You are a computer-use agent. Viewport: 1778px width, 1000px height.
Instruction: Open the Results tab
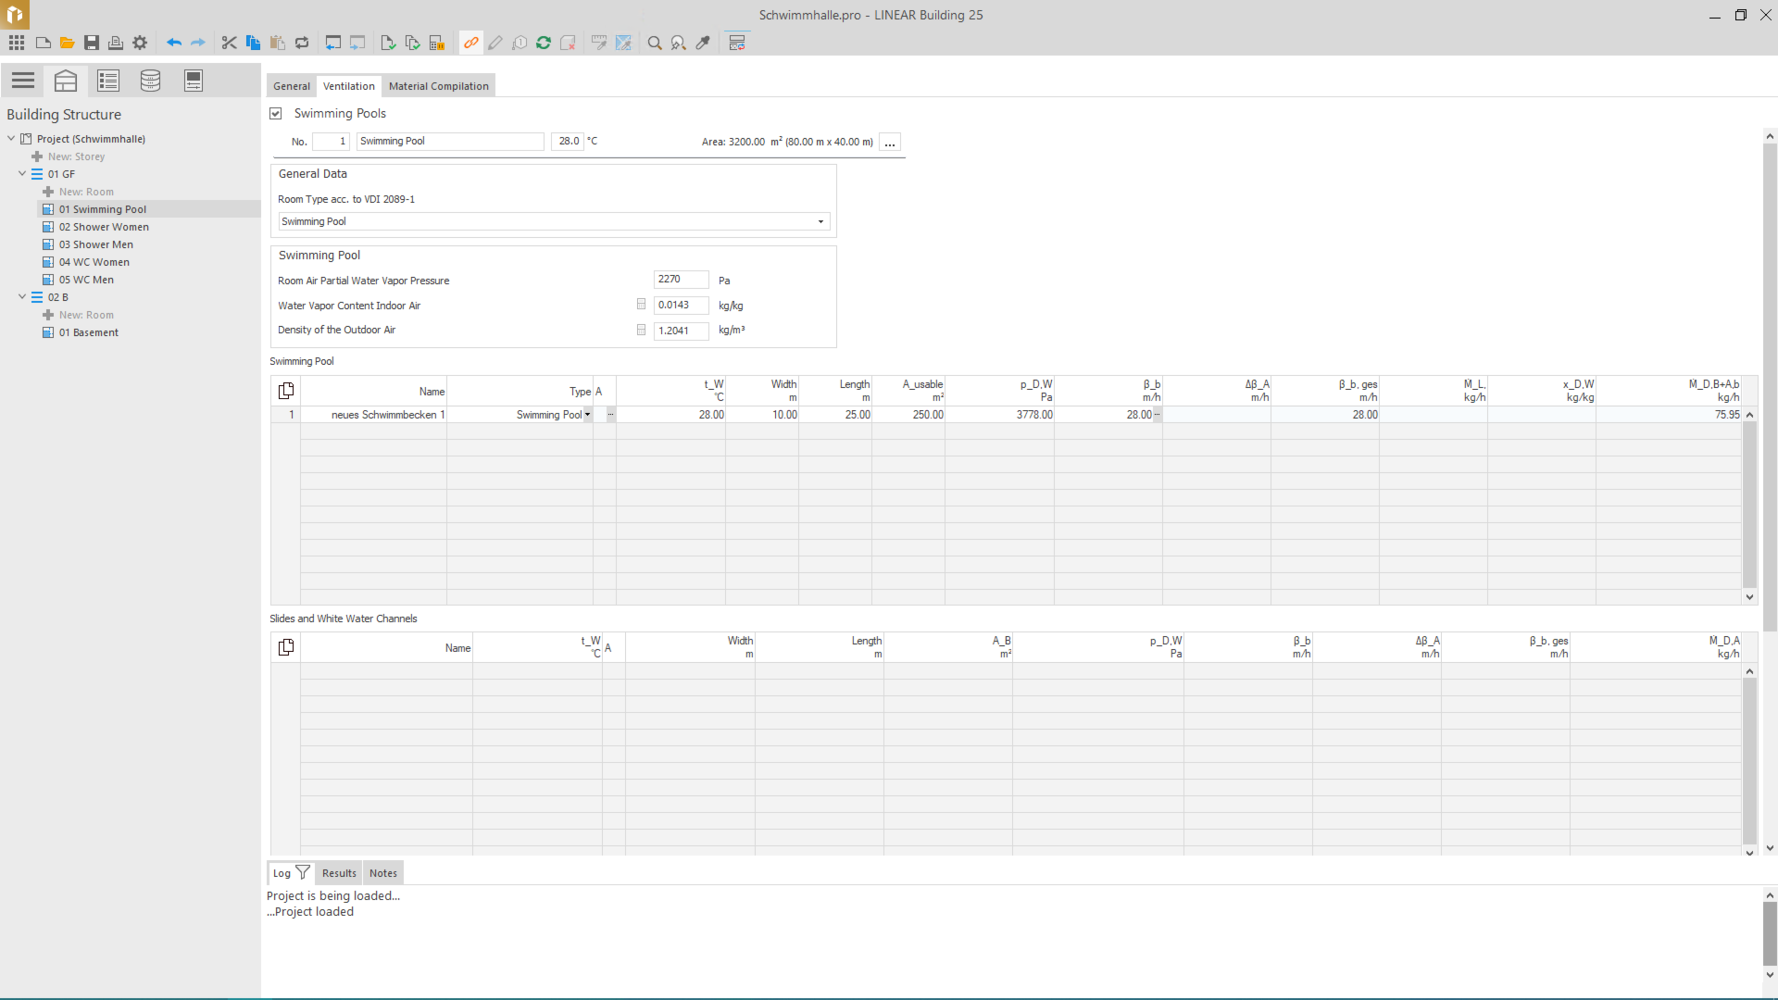tap(339, 873)
